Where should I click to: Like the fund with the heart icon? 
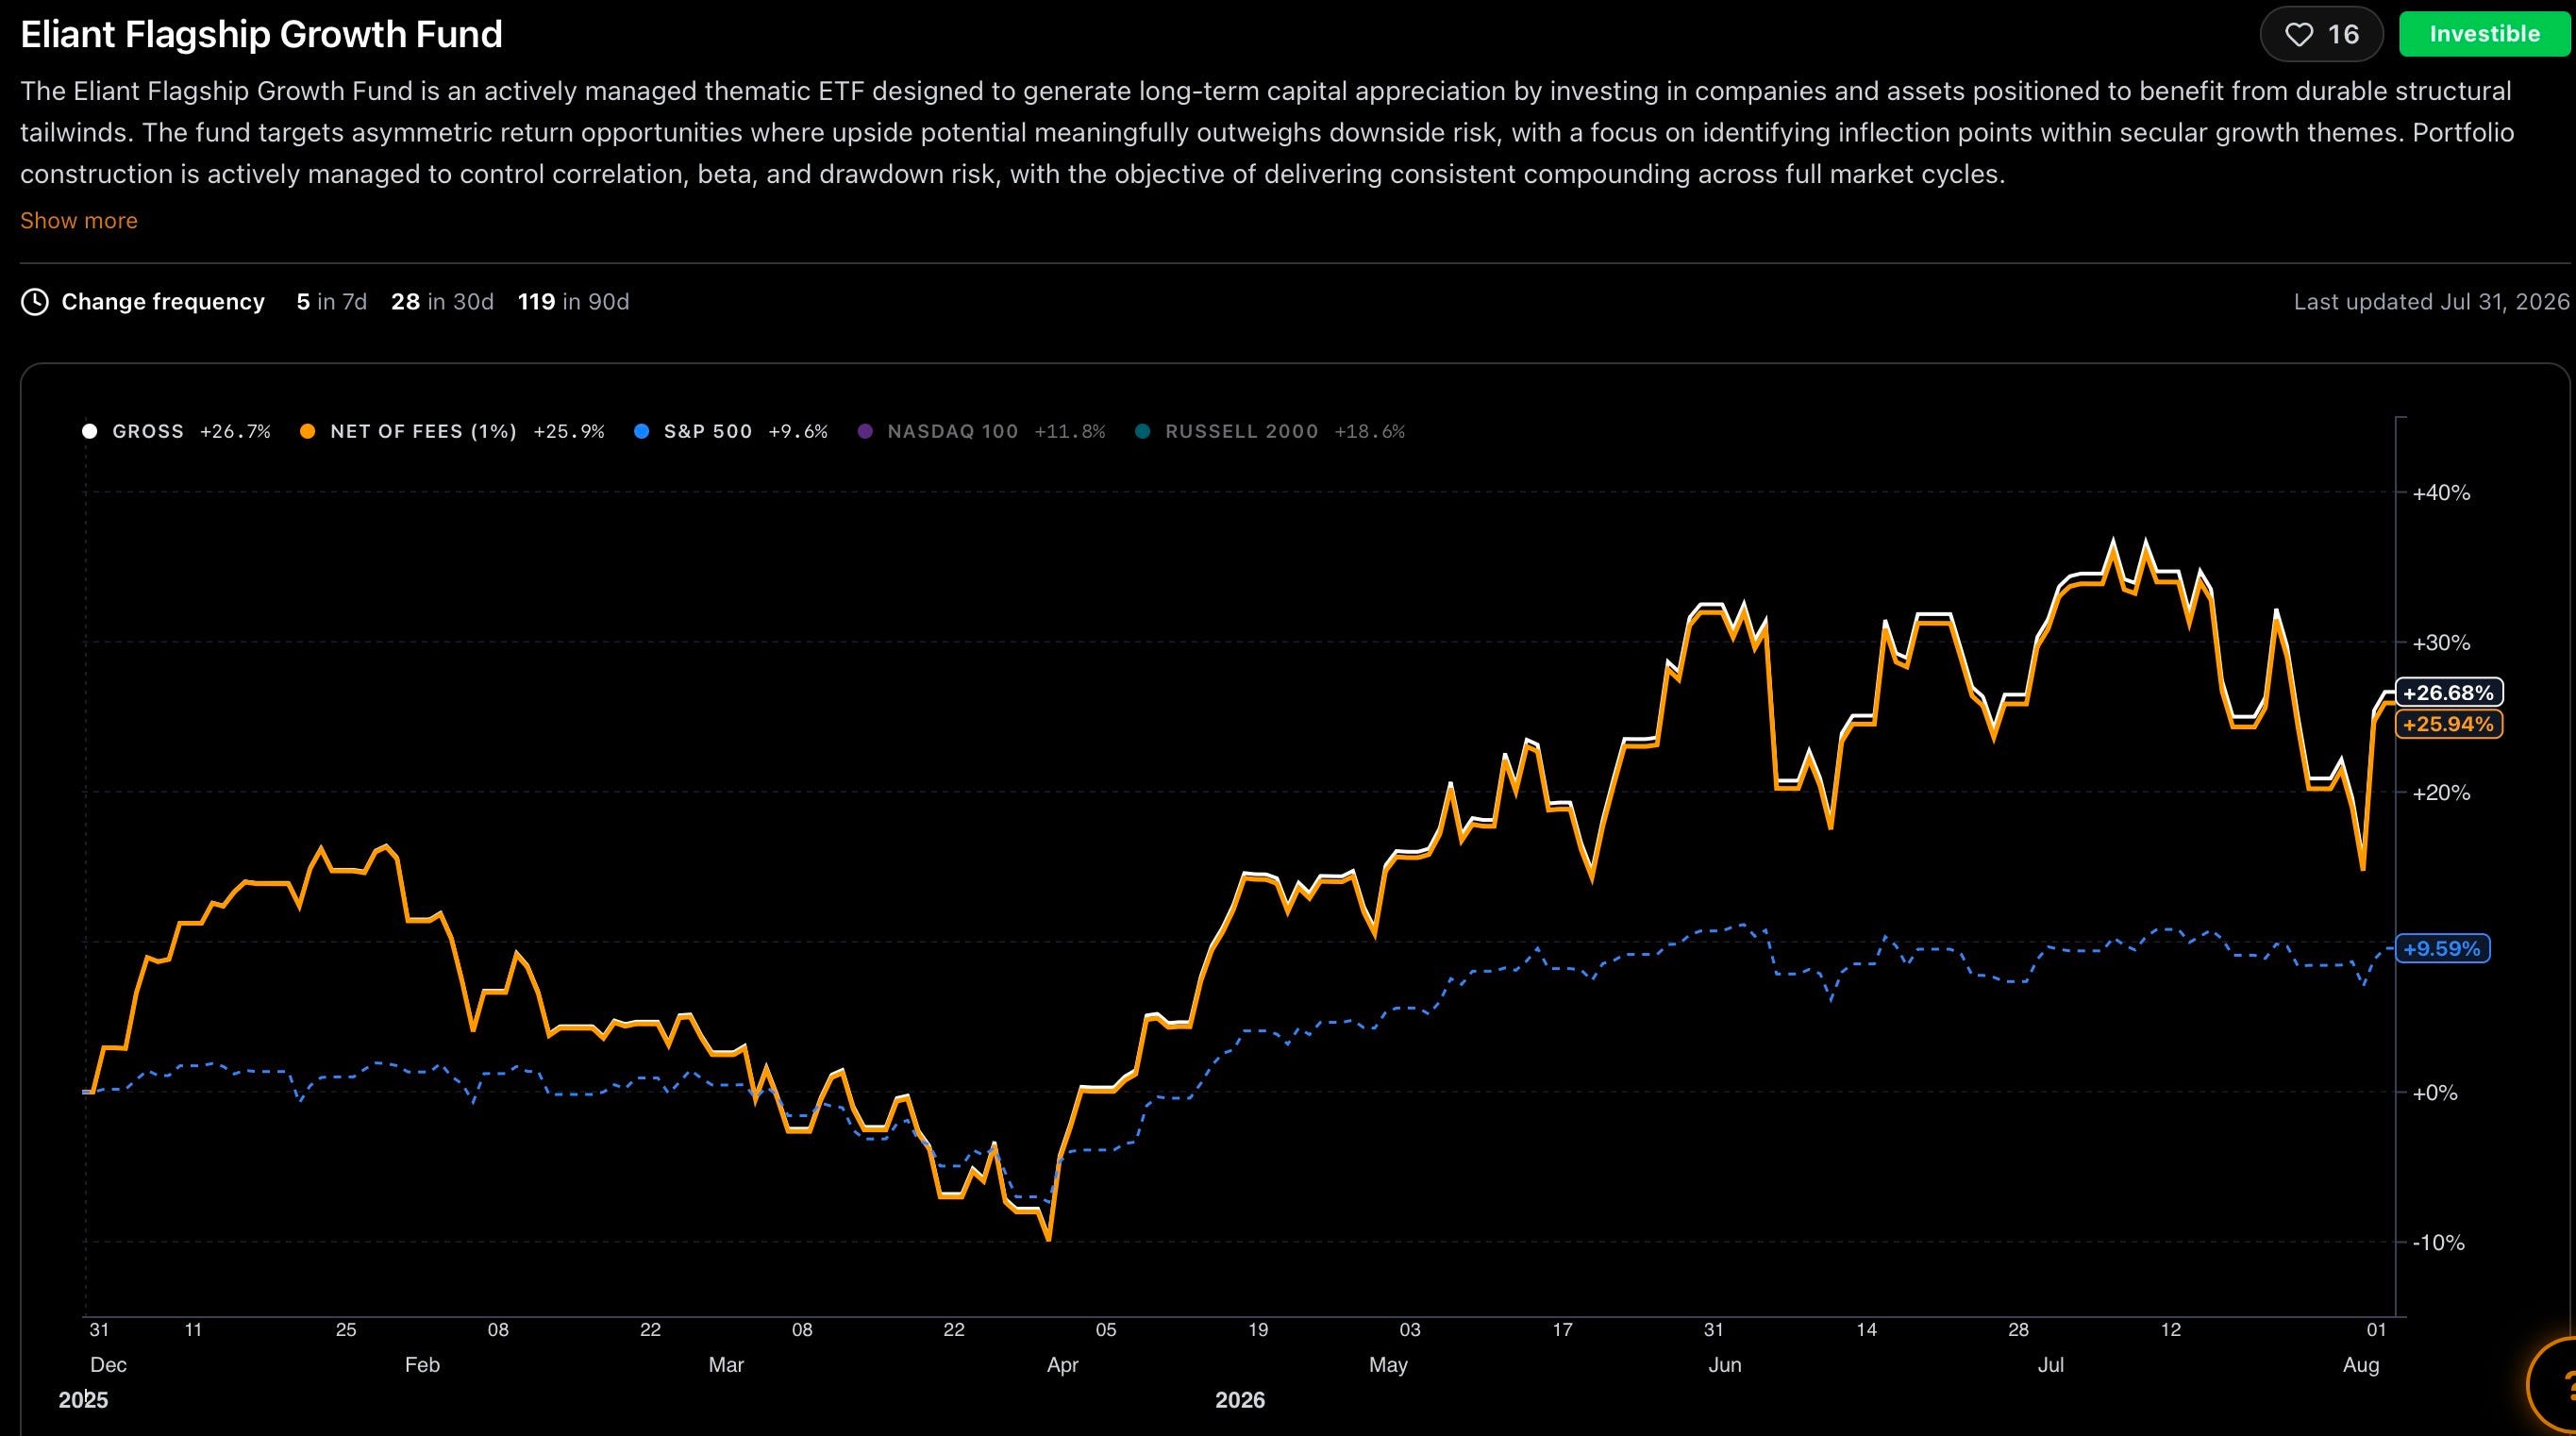click(x=2322, y=34)
